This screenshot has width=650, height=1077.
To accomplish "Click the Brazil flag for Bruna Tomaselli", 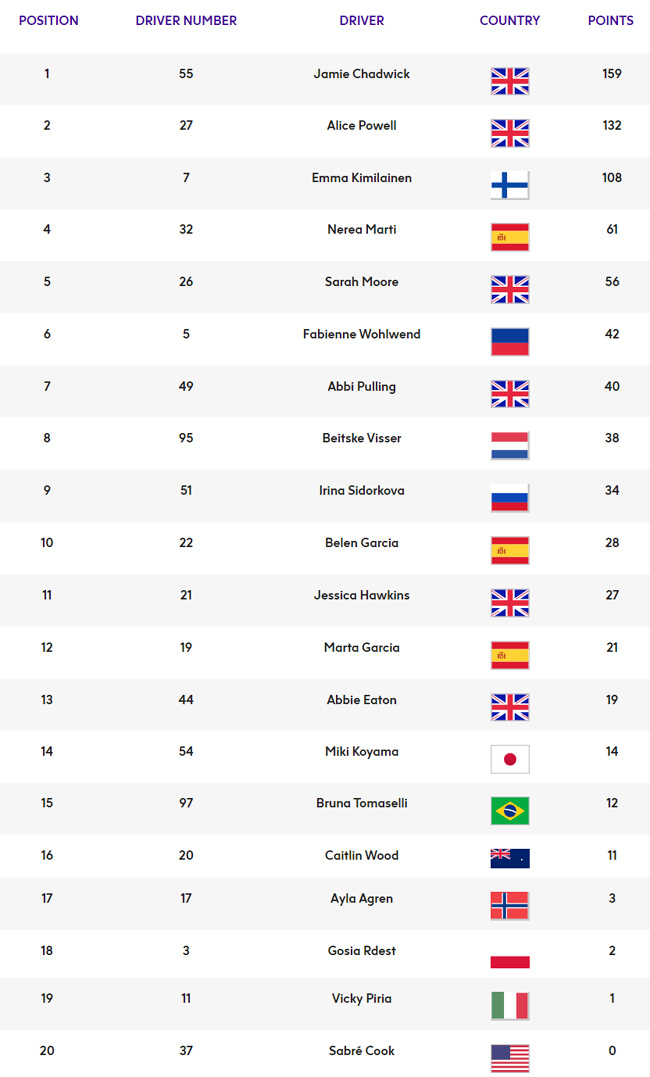I will (510, 810).
